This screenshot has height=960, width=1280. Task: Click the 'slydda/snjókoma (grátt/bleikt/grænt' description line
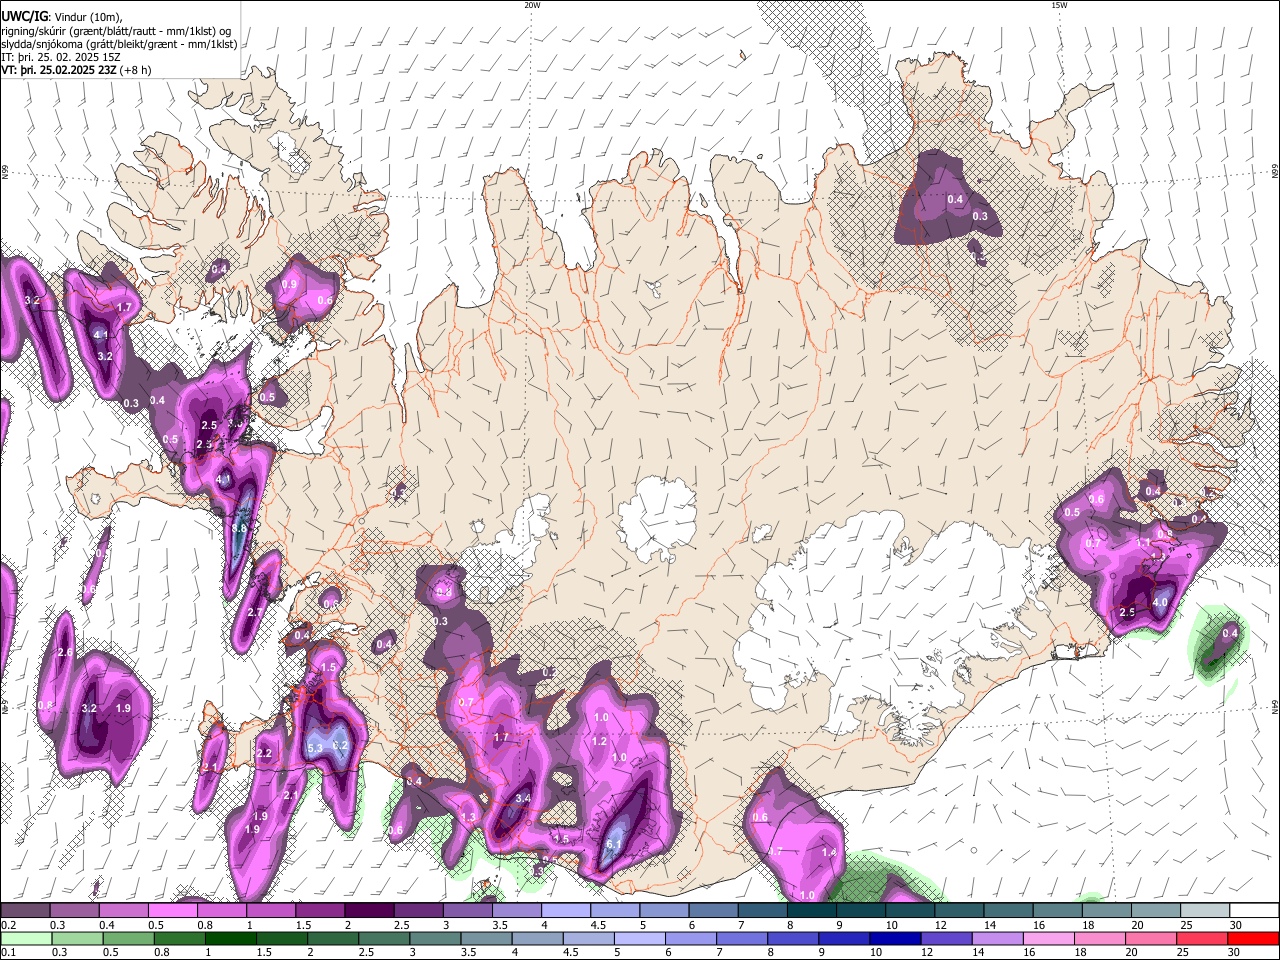coord(119,44)
